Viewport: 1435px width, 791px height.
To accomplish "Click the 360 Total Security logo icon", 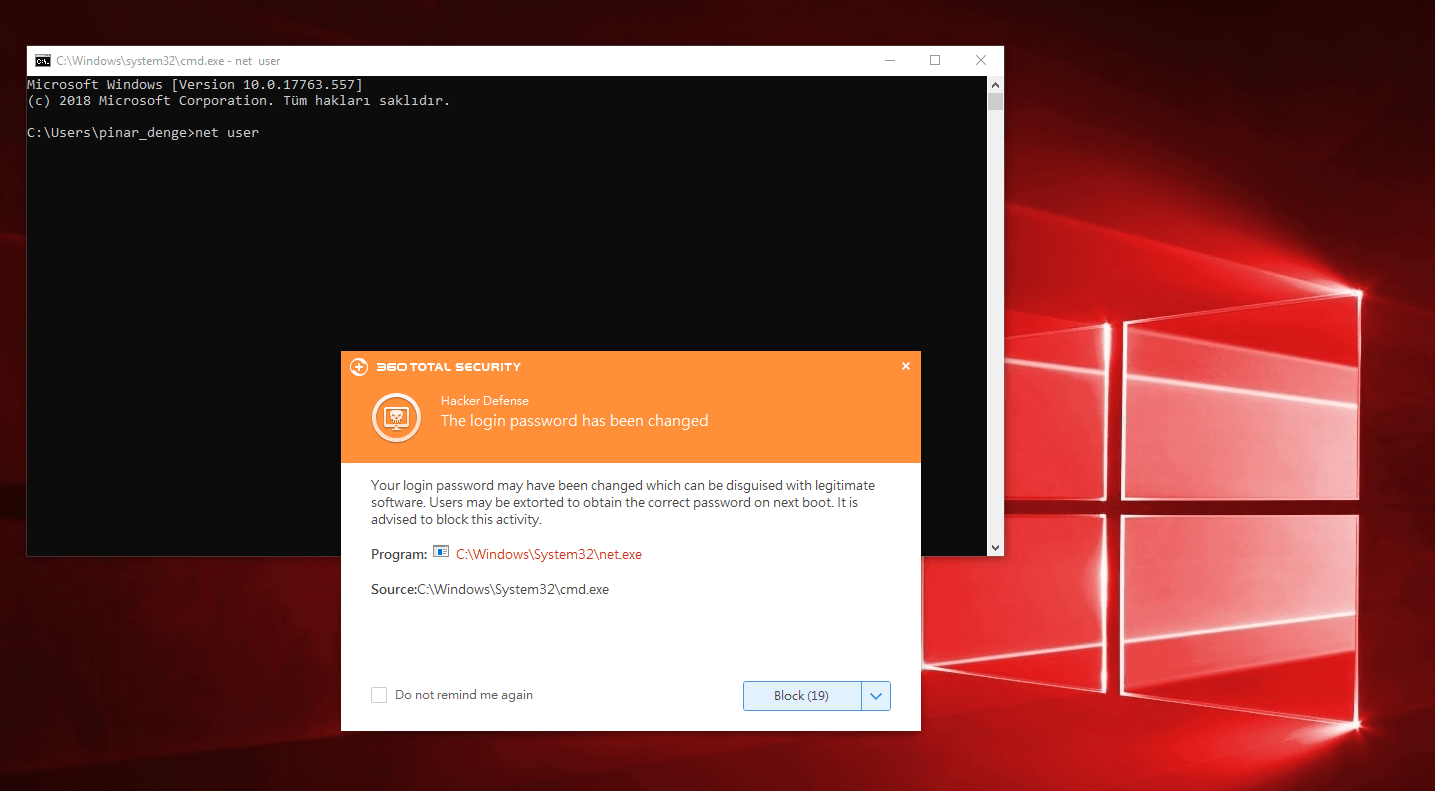I will [359, 367].
